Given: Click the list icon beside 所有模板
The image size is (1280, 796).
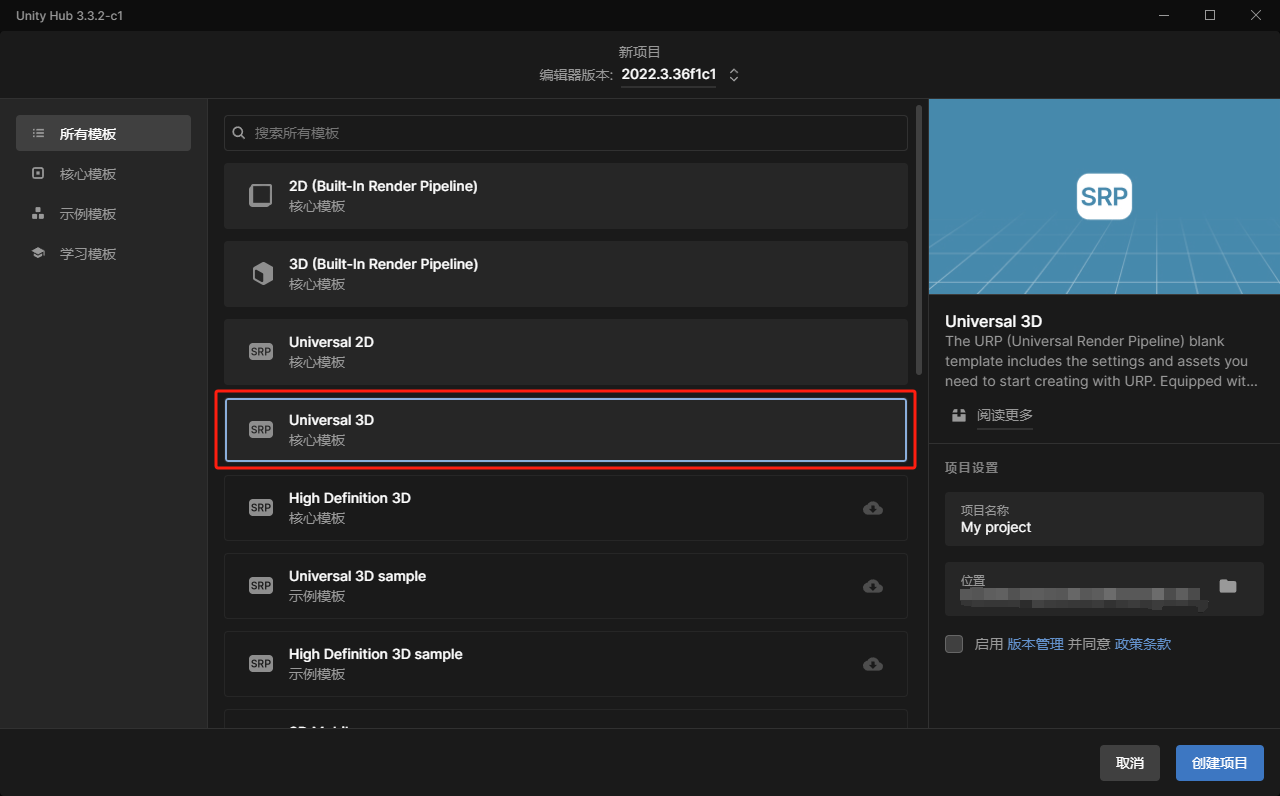Looking at the screenshot, I should pyautogui.click(x=38, y=133).
